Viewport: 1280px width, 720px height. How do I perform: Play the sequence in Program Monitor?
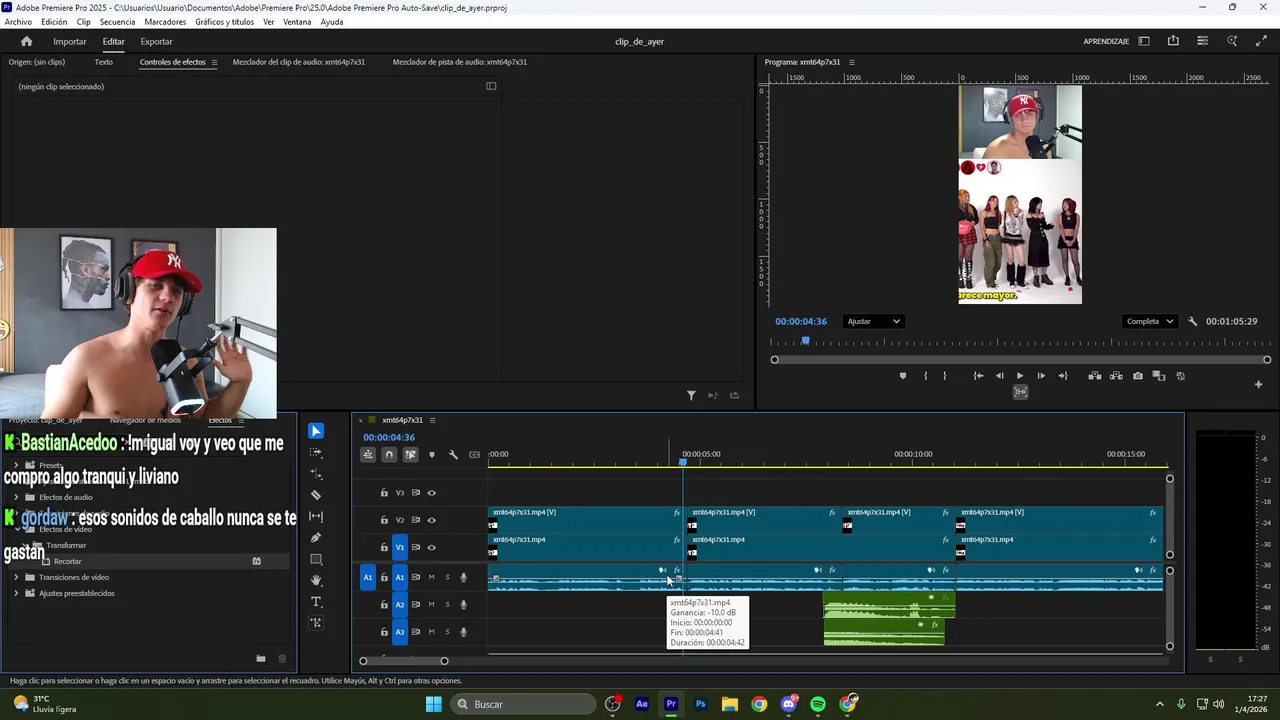[x=1019, y=376]
